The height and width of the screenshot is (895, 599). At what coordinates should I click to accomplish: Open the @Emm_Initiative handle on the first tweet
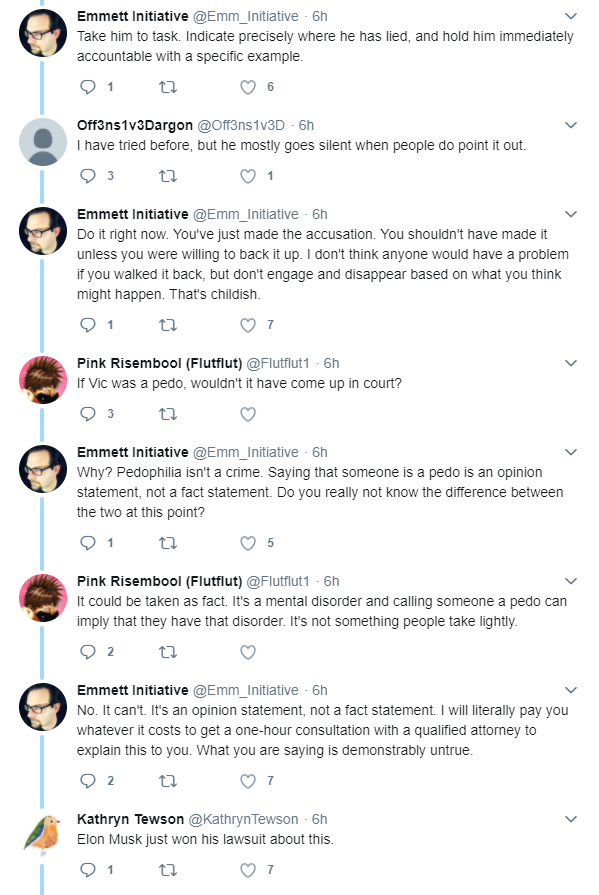point(246,17)
